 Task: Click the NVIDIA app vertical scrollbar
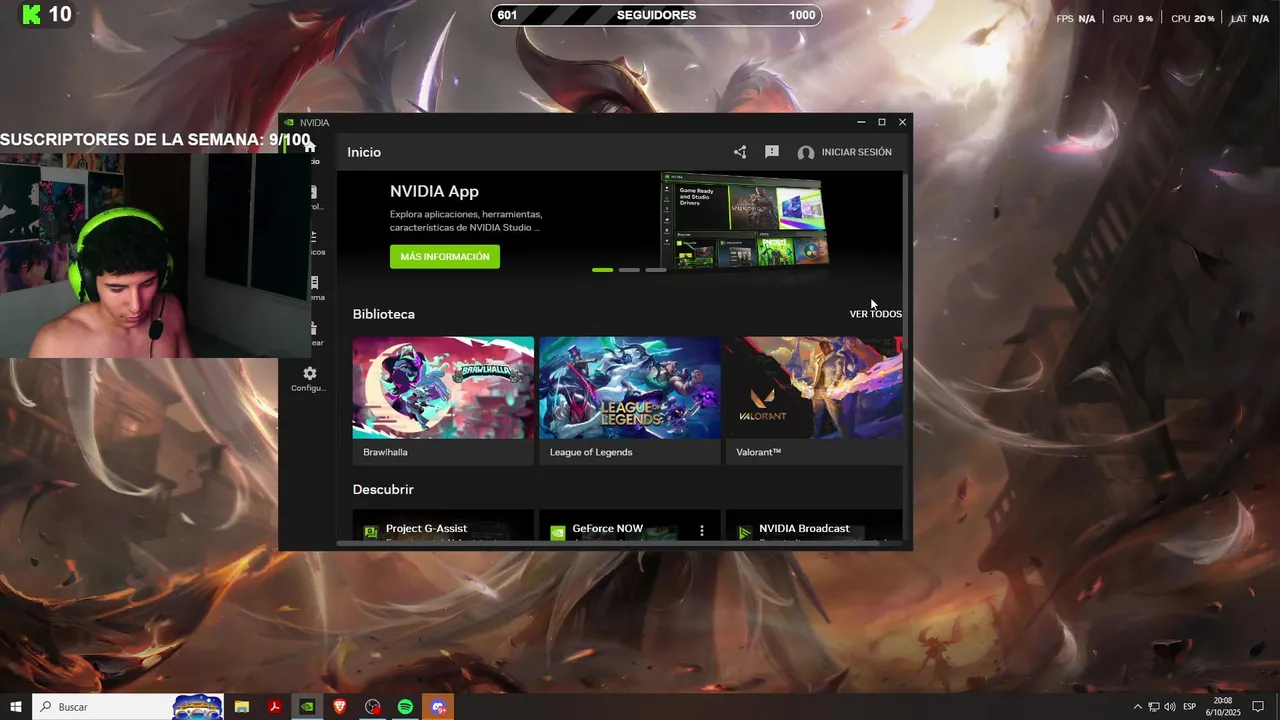(906, 260)
